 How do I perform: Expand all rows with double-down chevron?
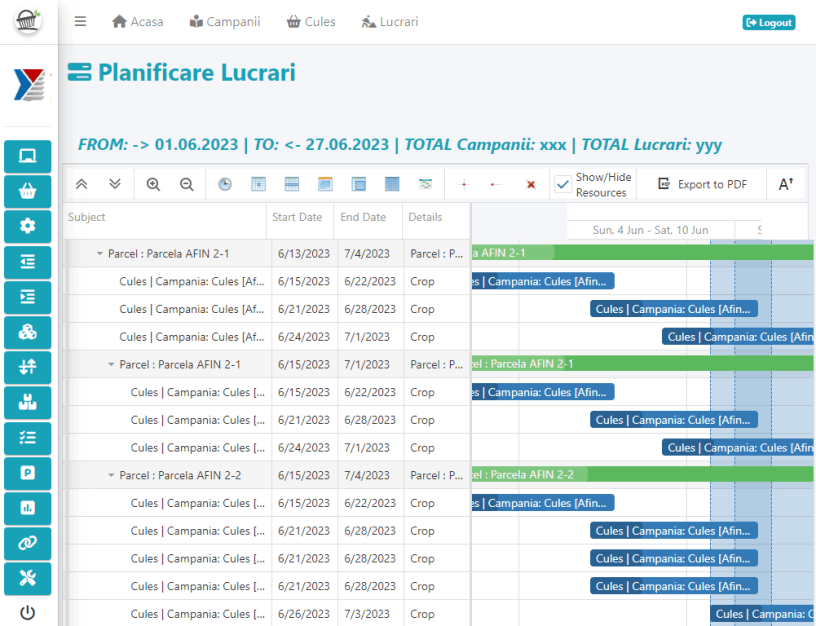[x=114, y=184]
